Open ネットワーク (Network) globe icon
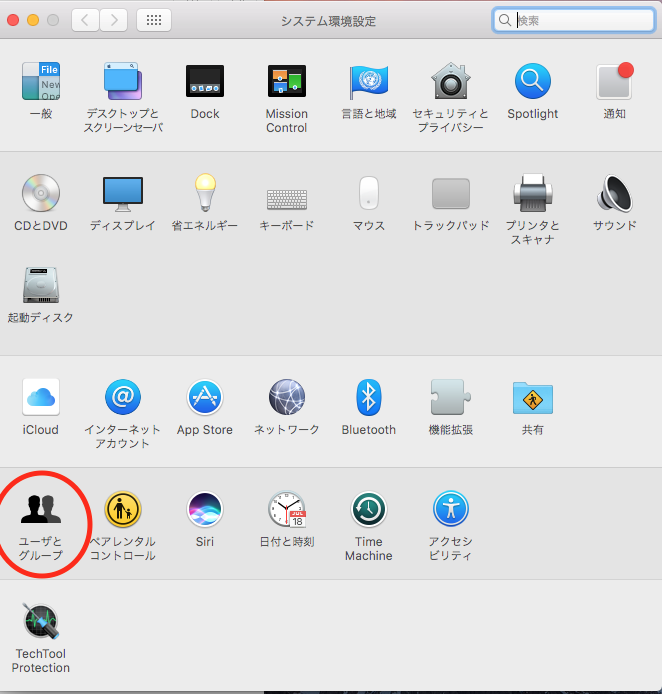This screenshot has width=662, height=694. tap(287, 397)
